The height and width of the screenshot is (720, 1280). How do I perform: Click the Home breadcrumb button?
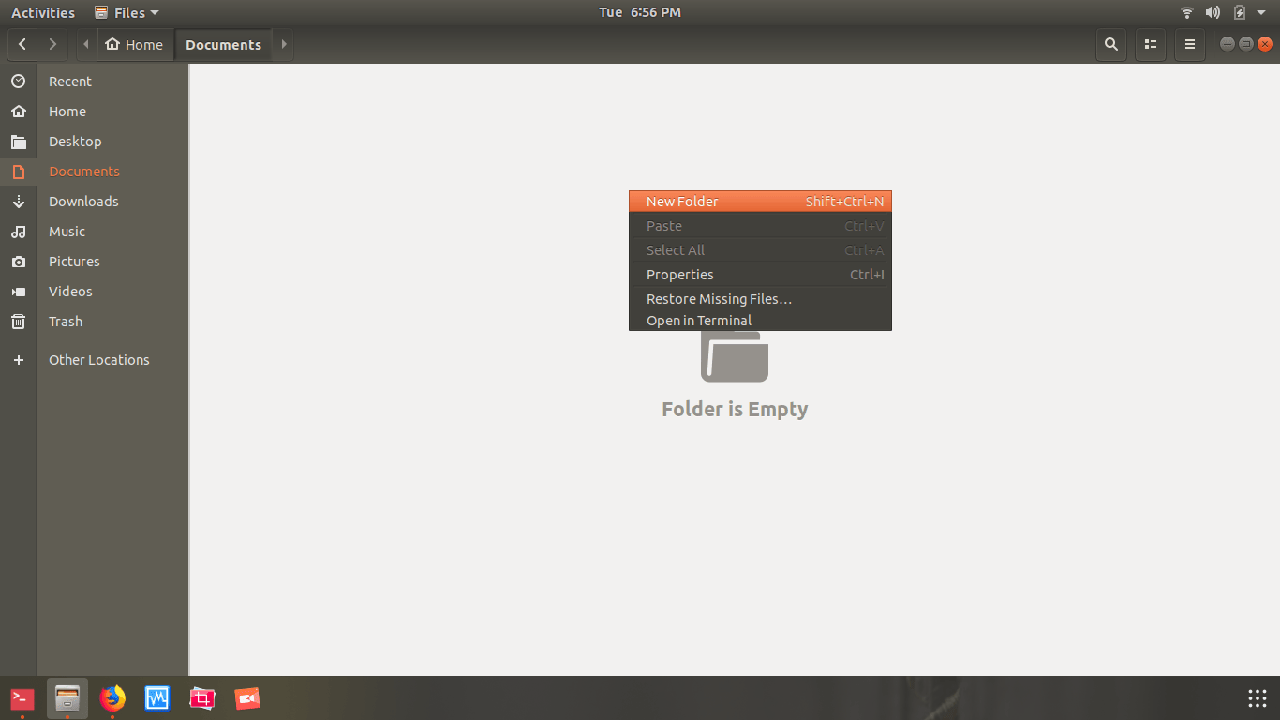pos(134,44)
